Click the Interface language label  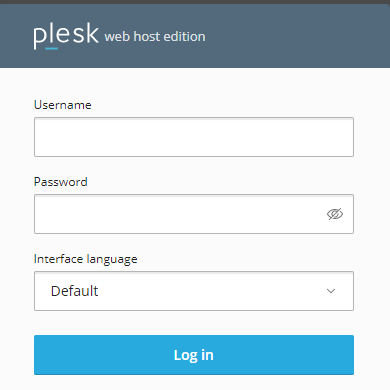tap(86, 259)
